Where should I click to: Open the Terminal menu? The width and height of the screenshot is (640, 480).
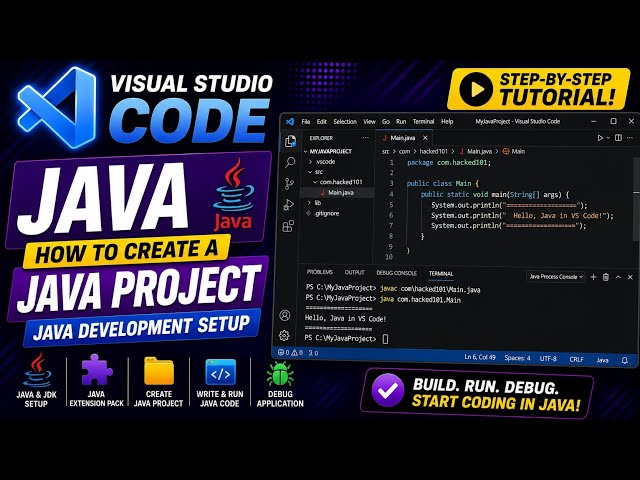tap(423, 122)
